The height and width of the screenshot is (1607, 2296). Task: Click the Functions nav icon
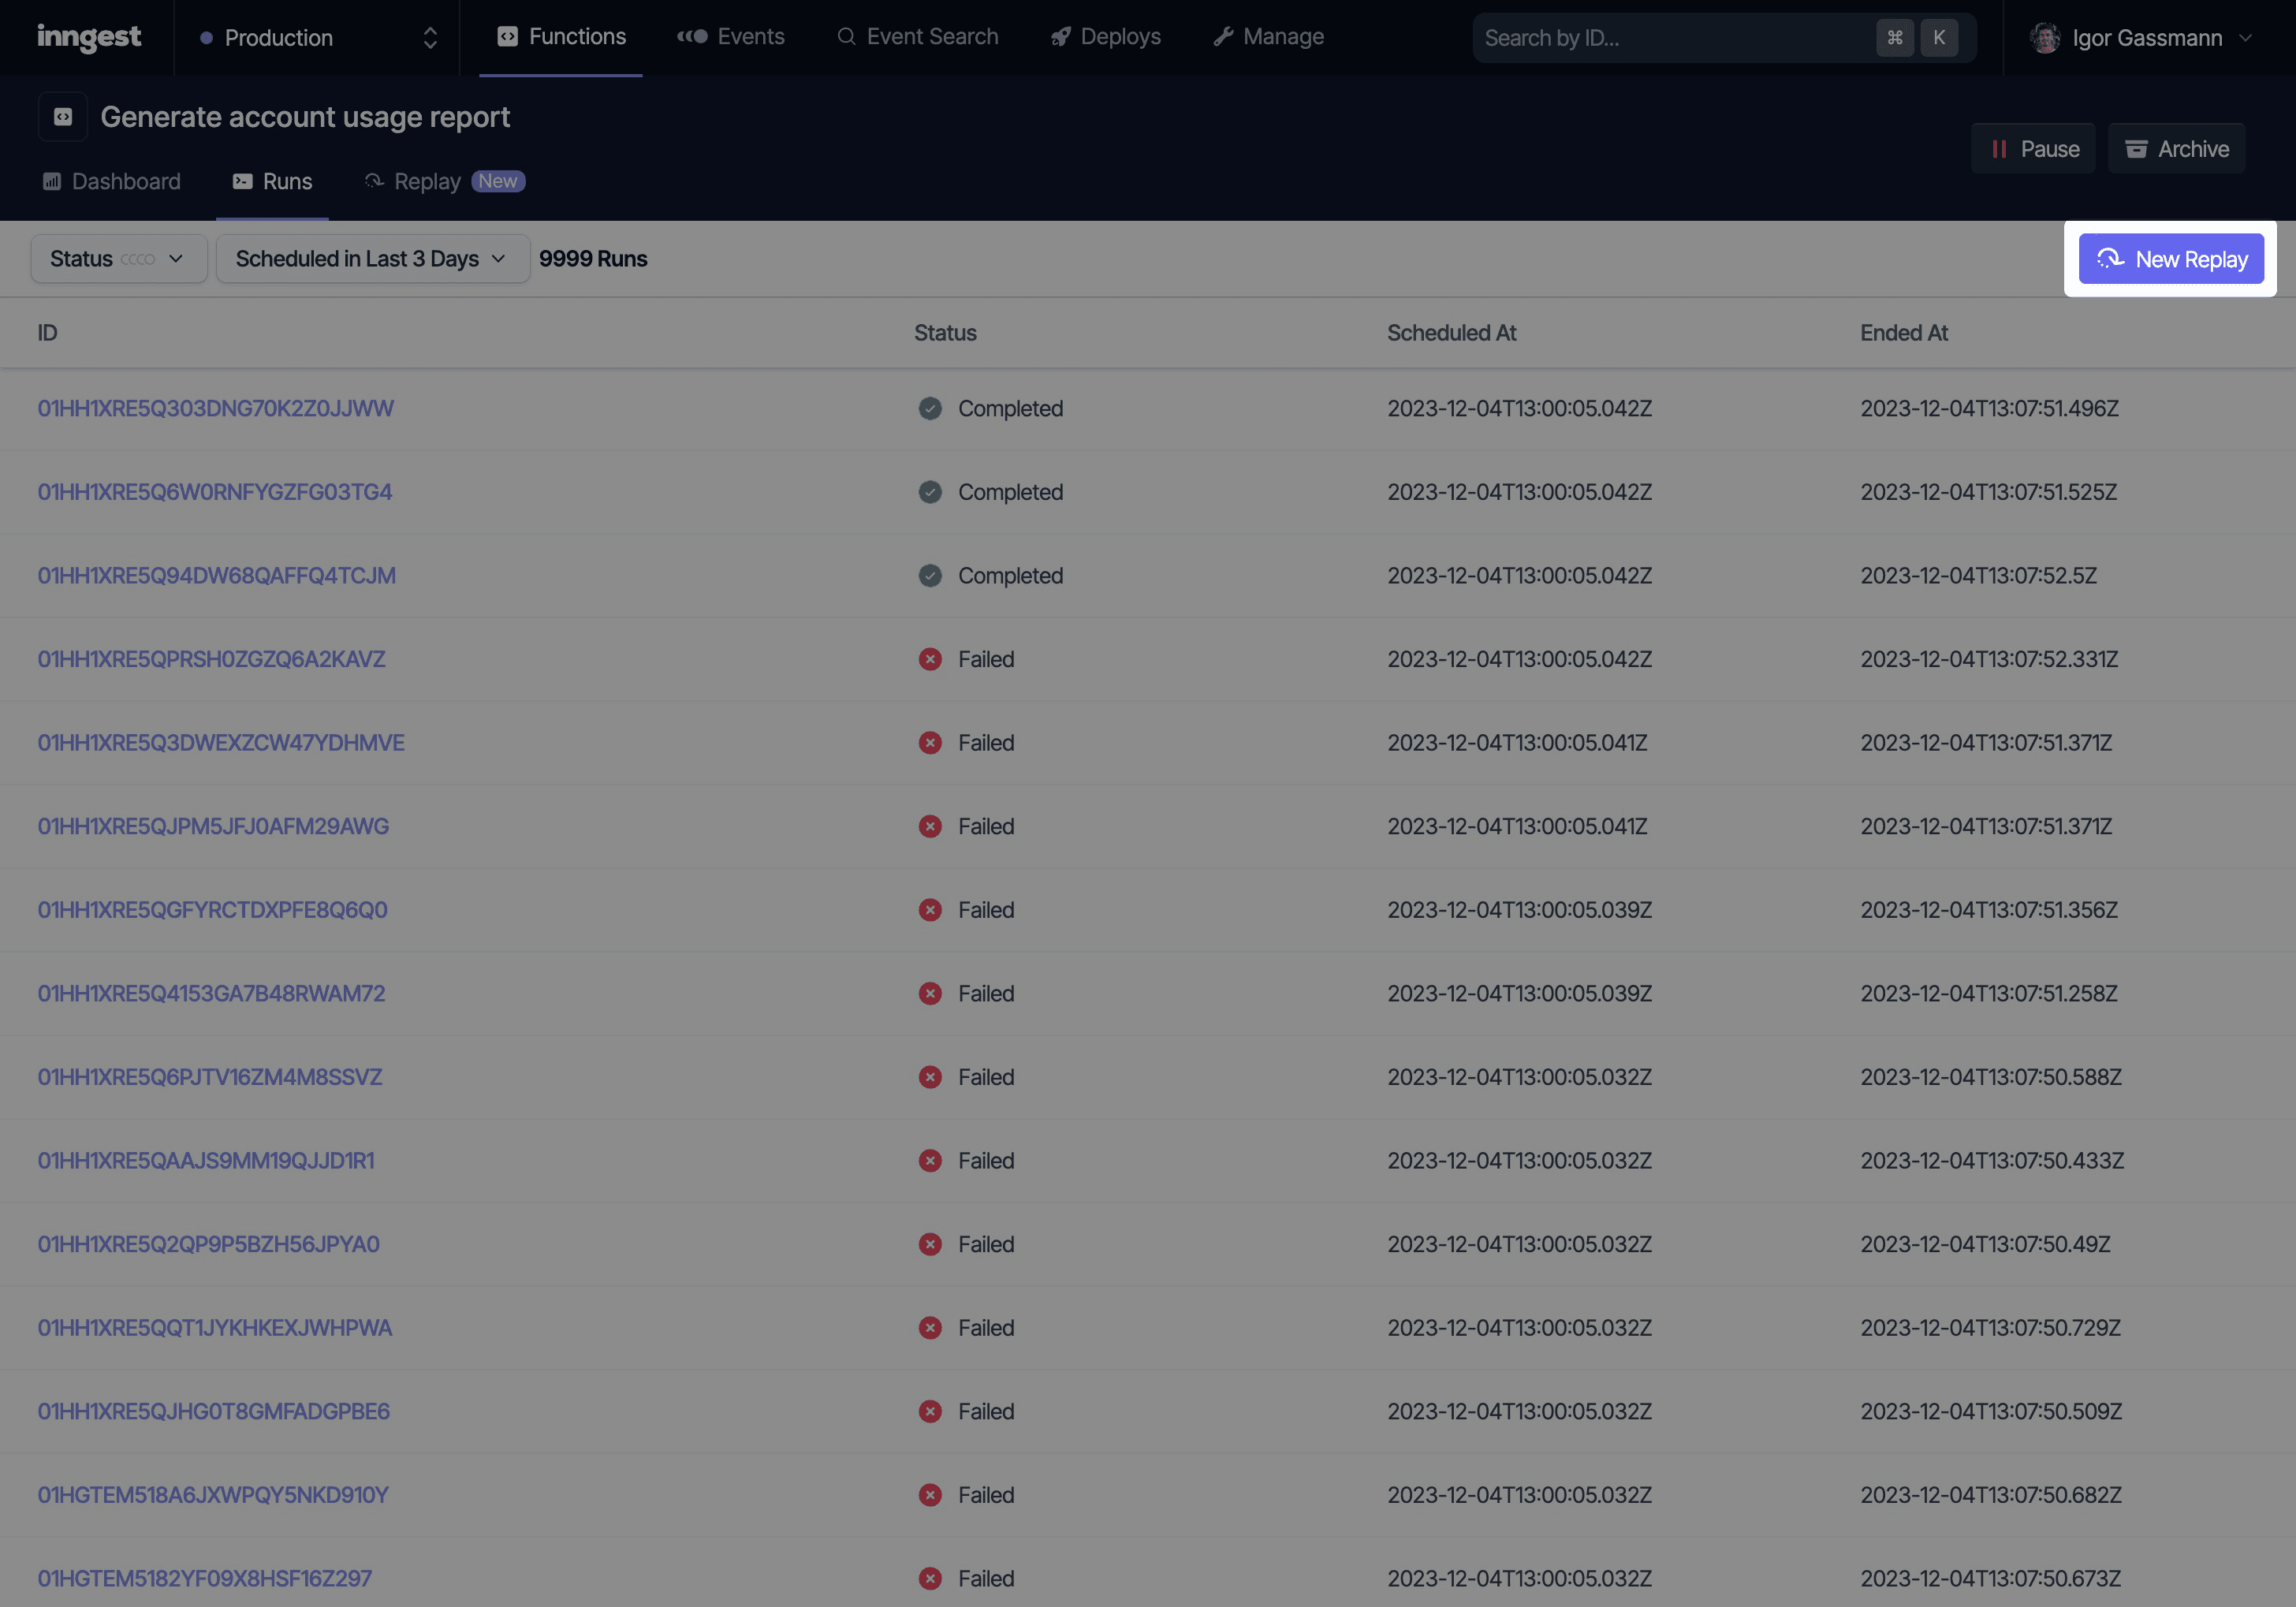click(x=508, y=36)
